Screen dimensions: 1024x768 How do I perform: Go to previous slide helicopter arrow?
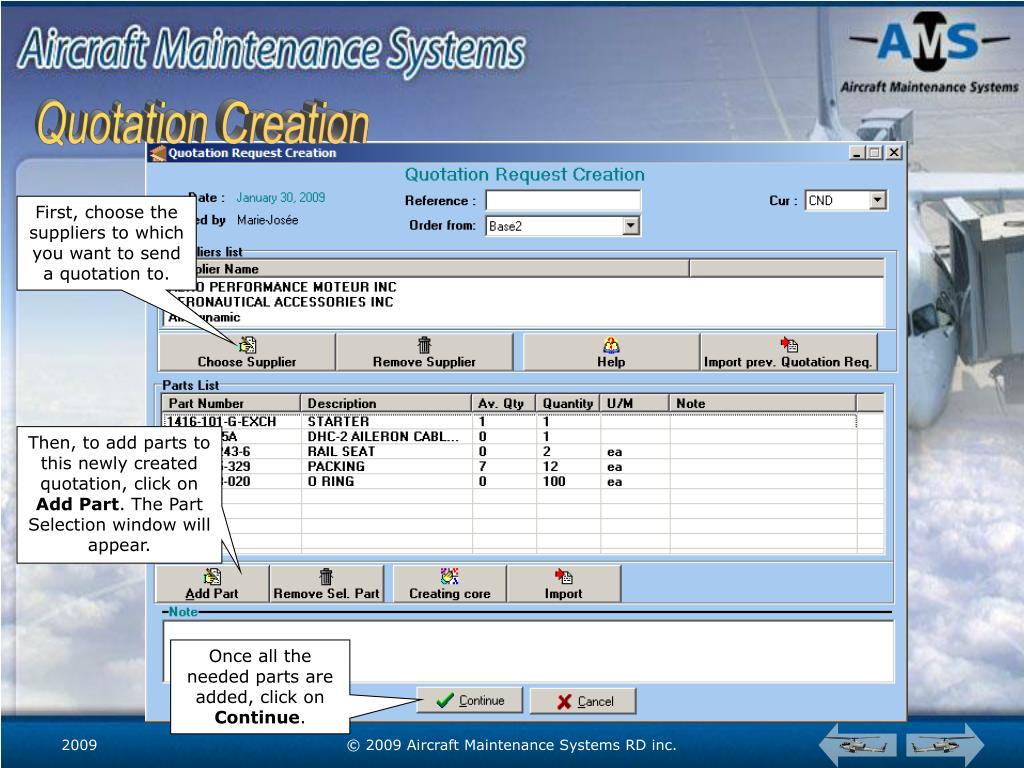pyautogui.click(x=858, y=744)
